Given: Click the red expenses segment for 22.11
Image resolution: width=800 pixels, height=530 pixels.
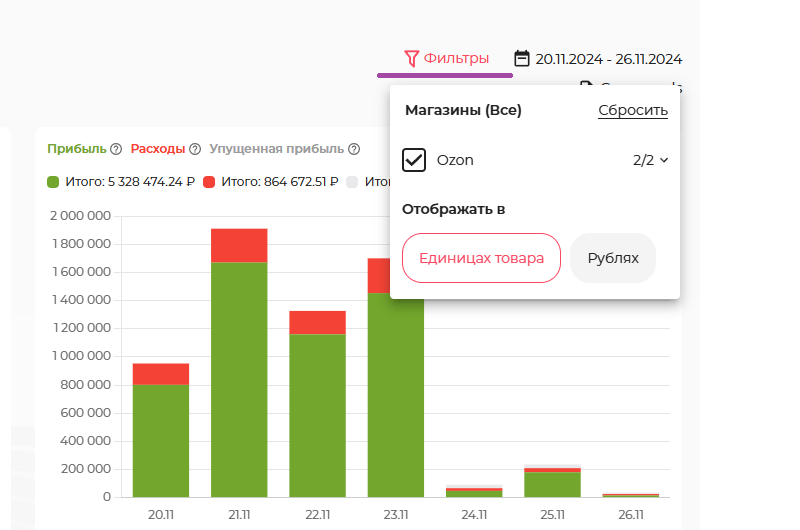Looking at the screenshot, I should pos(317,322).
